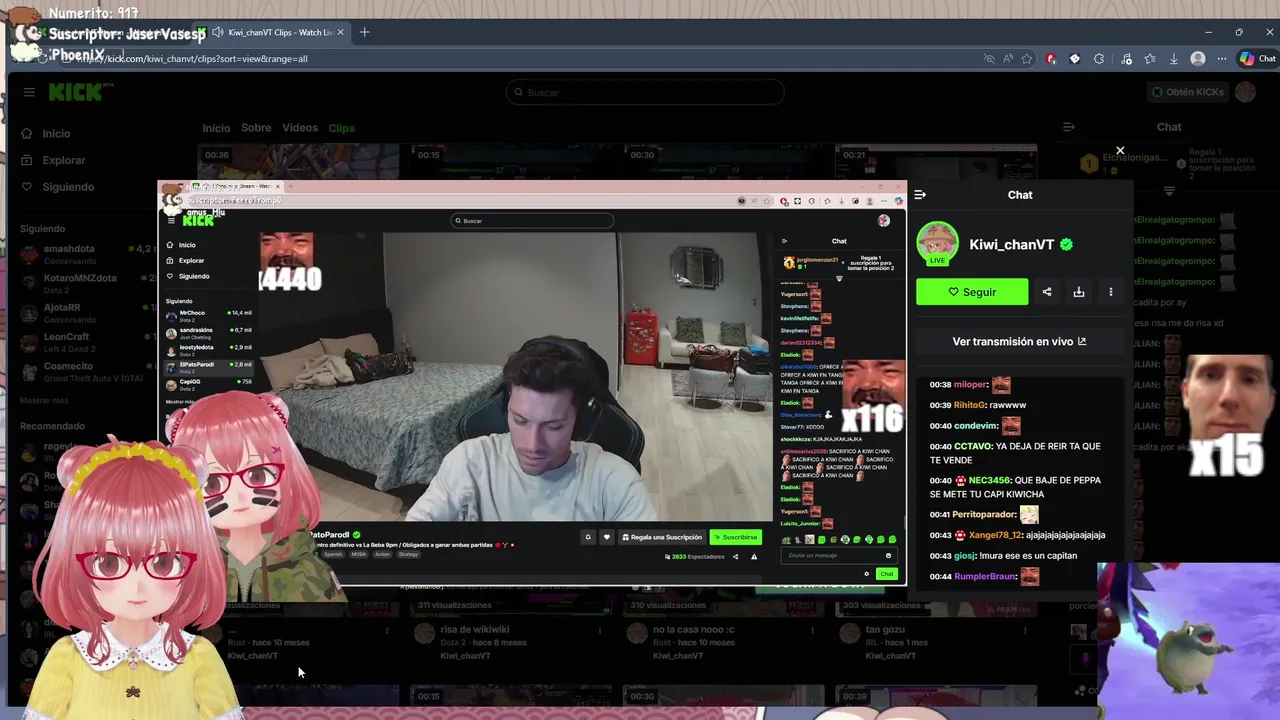
Task: Open the user profile avatar menu
Action: pyautogui.click(x=1245, y=92)
